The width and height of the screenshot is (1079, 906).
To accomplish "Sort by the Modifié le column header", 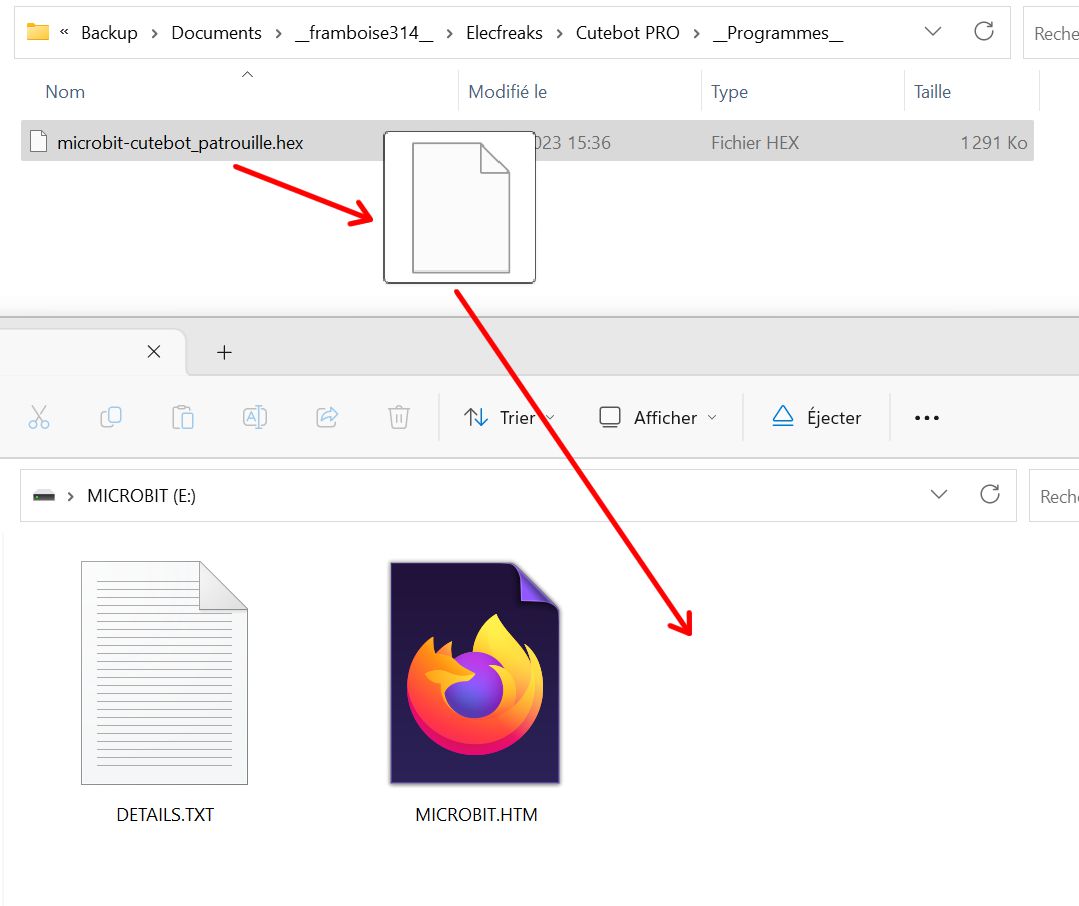I will click(507, 91).
